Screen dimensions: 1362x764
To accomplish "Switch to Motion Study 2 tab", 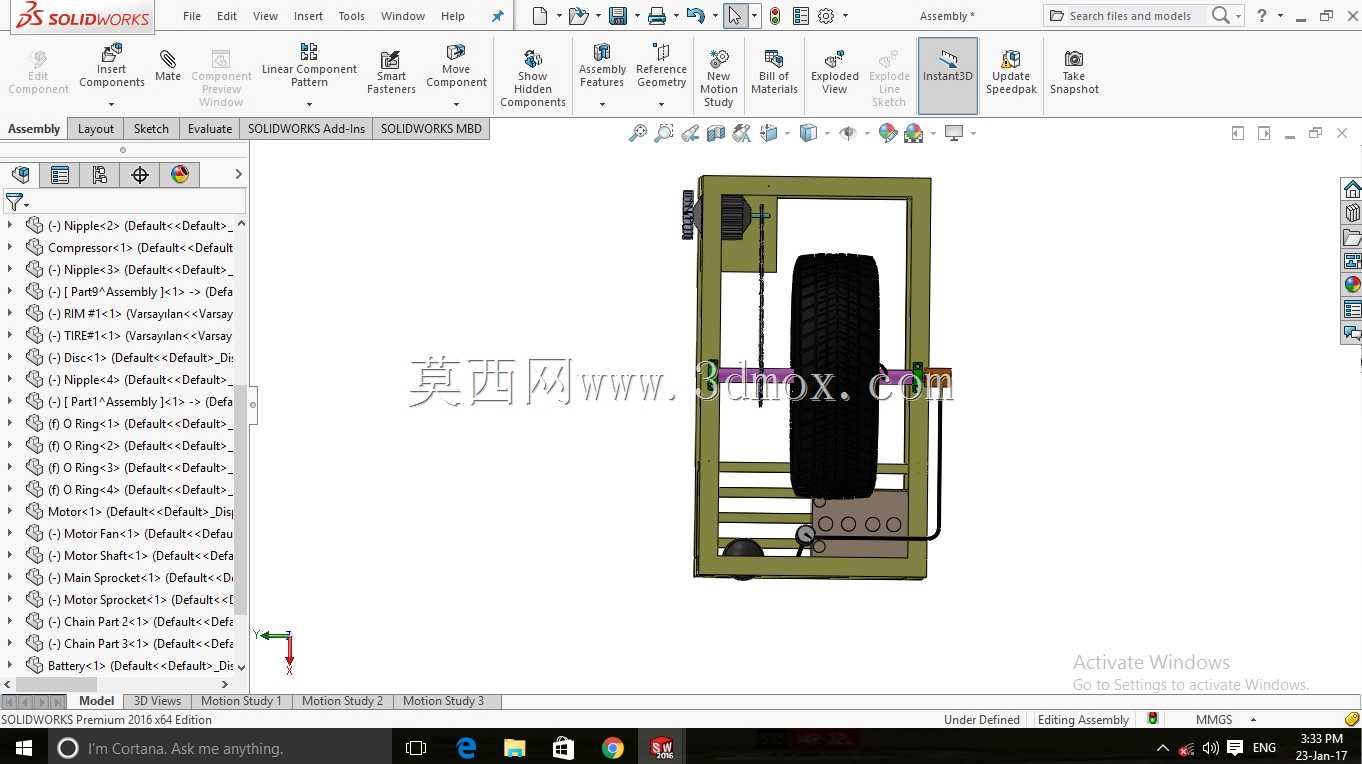I will [x=342, y=701].
